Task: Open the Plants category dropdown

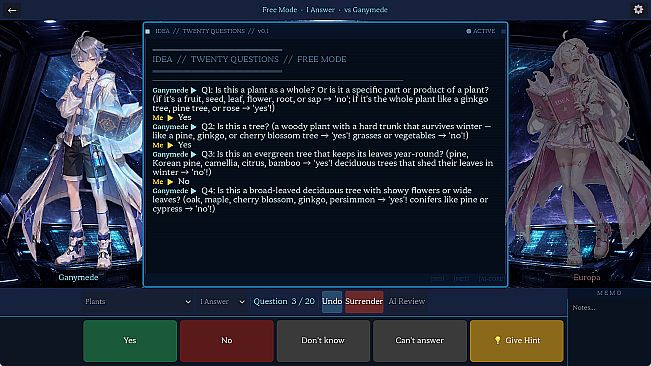Action: pyautogui.click(x=137, y=302)
